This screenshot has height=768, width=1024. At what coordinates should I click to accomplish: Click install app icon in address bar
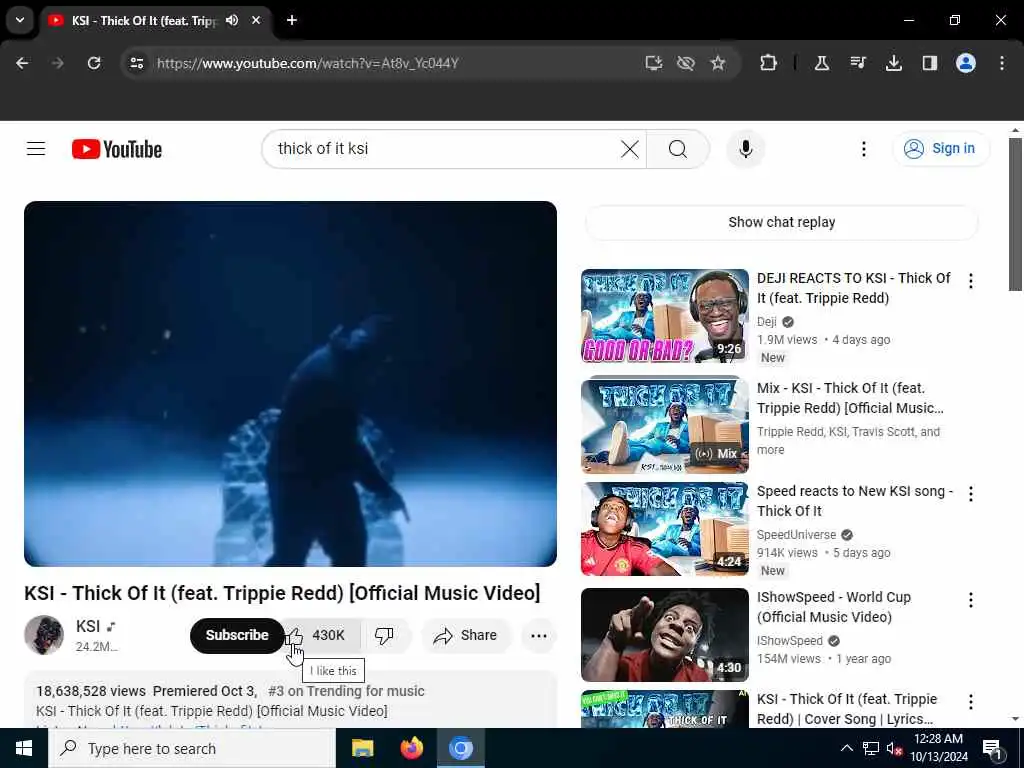tap(653, 63)
